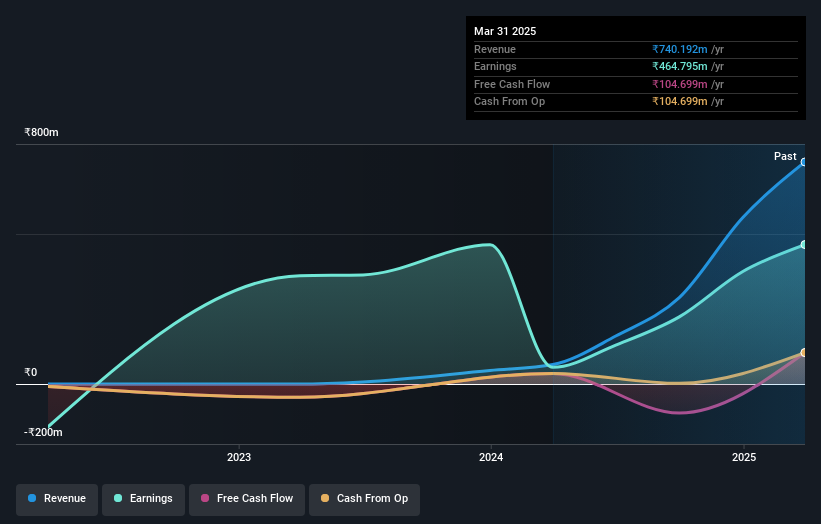Select the 2025 x-axis label
This screenshot has width=821, height=524.
tap(744, 457)
